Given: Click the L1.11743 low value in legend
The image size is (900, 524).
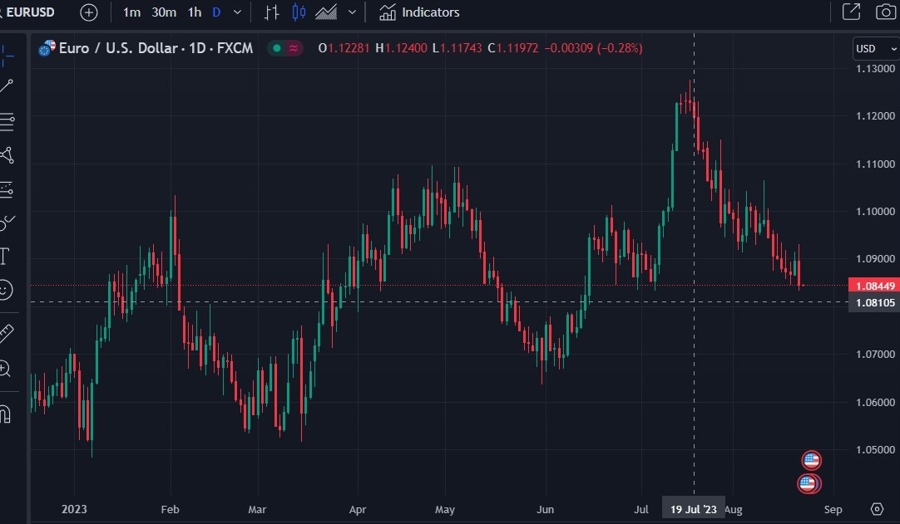Looking at the screenshot, I should pyautogui.click(x=457, y=48).
